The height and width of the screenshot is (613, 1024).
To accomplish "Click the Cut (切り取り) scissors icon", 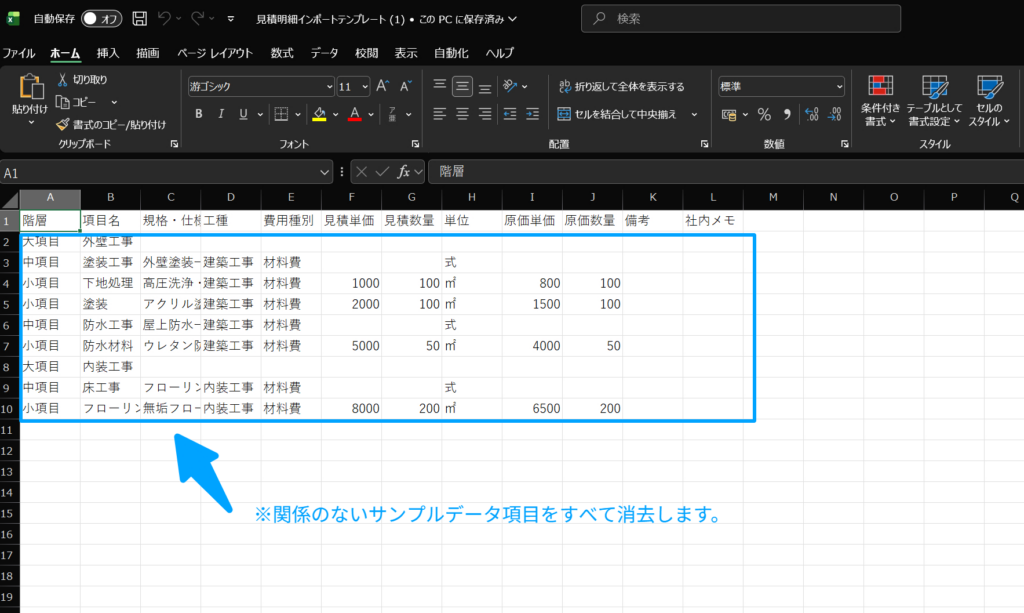I will coord(62,80).
